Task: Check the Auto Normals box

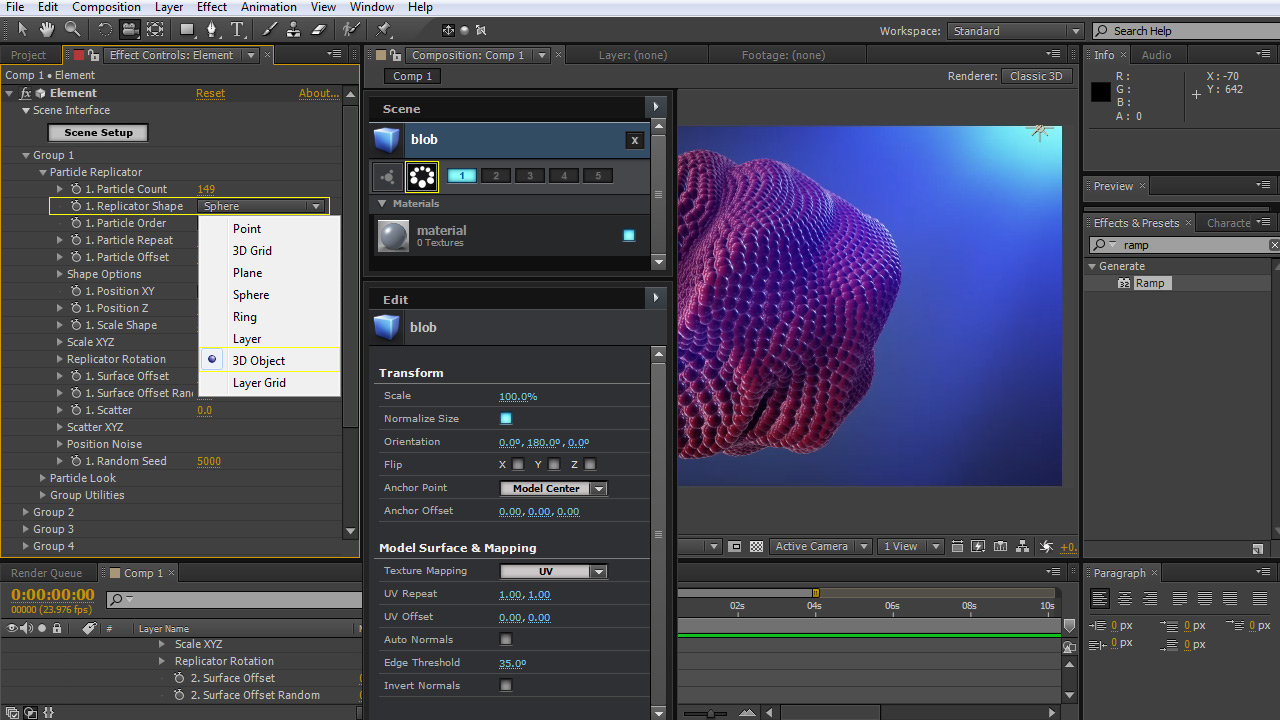Action: tap(506, 640)
